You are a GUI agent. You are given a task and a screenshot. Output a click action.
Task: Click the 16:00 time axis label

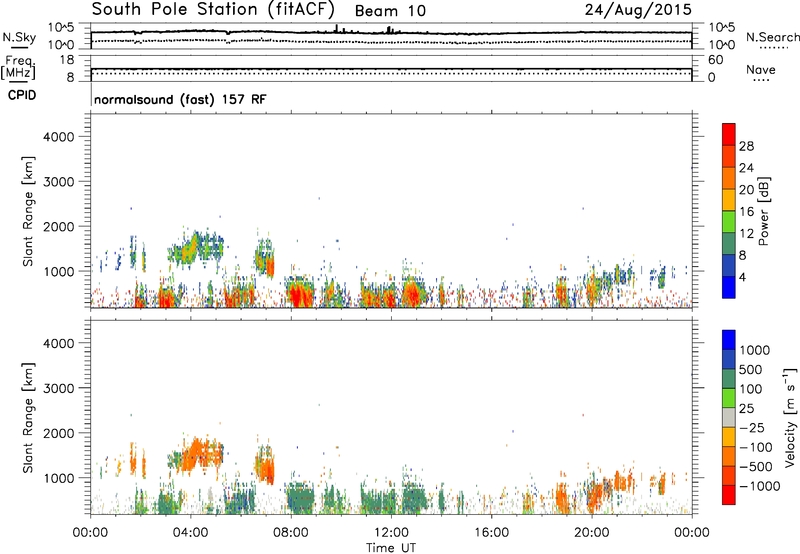point(491,533)
